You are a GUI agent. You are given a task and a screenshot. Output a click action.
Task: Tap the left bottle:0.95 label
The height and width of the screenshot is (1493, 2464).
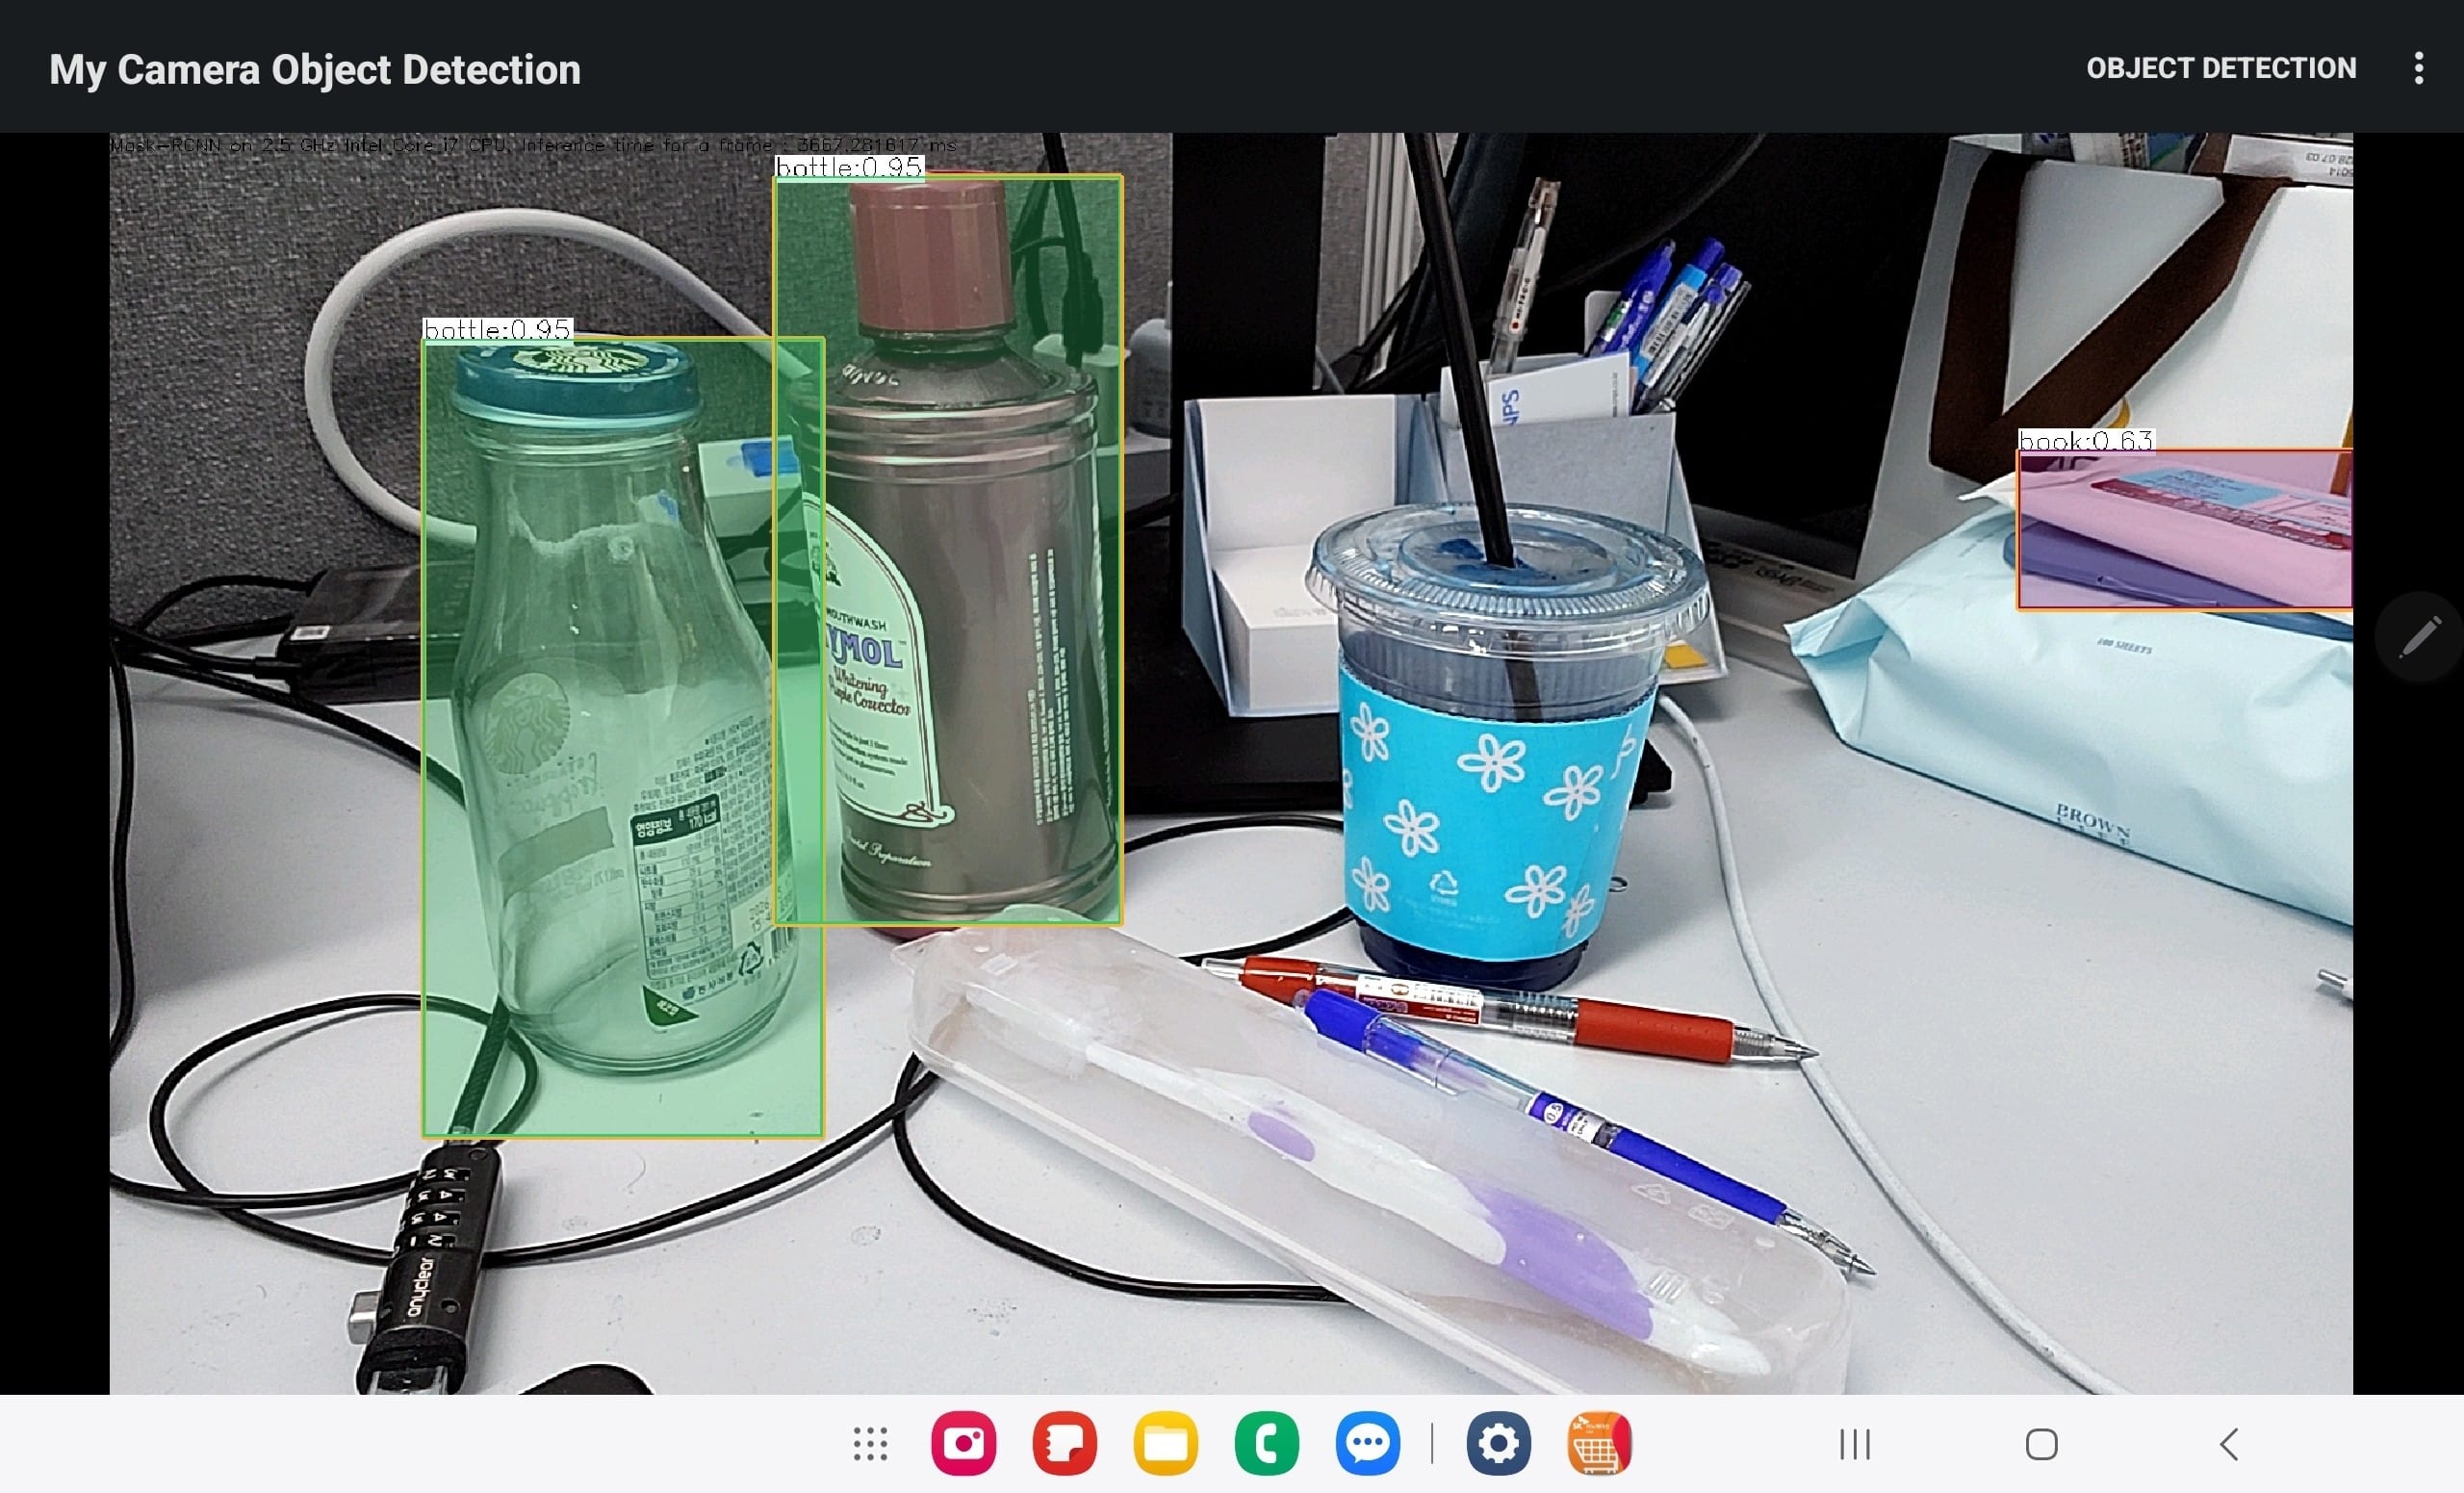coord(497,329)
